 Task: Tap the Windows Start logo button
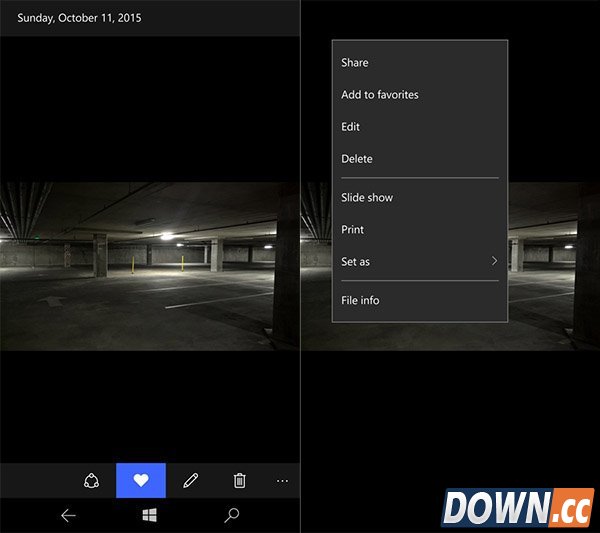150,516
